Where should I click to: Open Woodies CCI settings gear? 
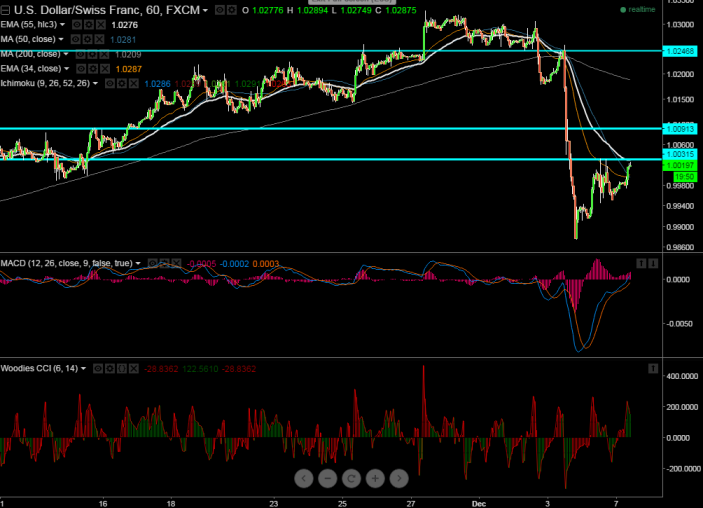click(110, 369)
